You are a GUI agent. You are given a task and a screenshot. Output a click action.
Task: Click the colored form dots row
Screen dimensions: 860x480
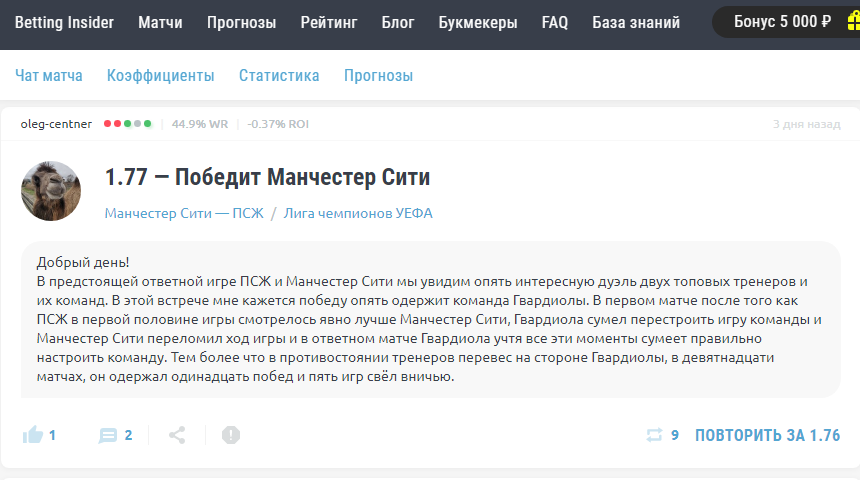click(128, 124)
